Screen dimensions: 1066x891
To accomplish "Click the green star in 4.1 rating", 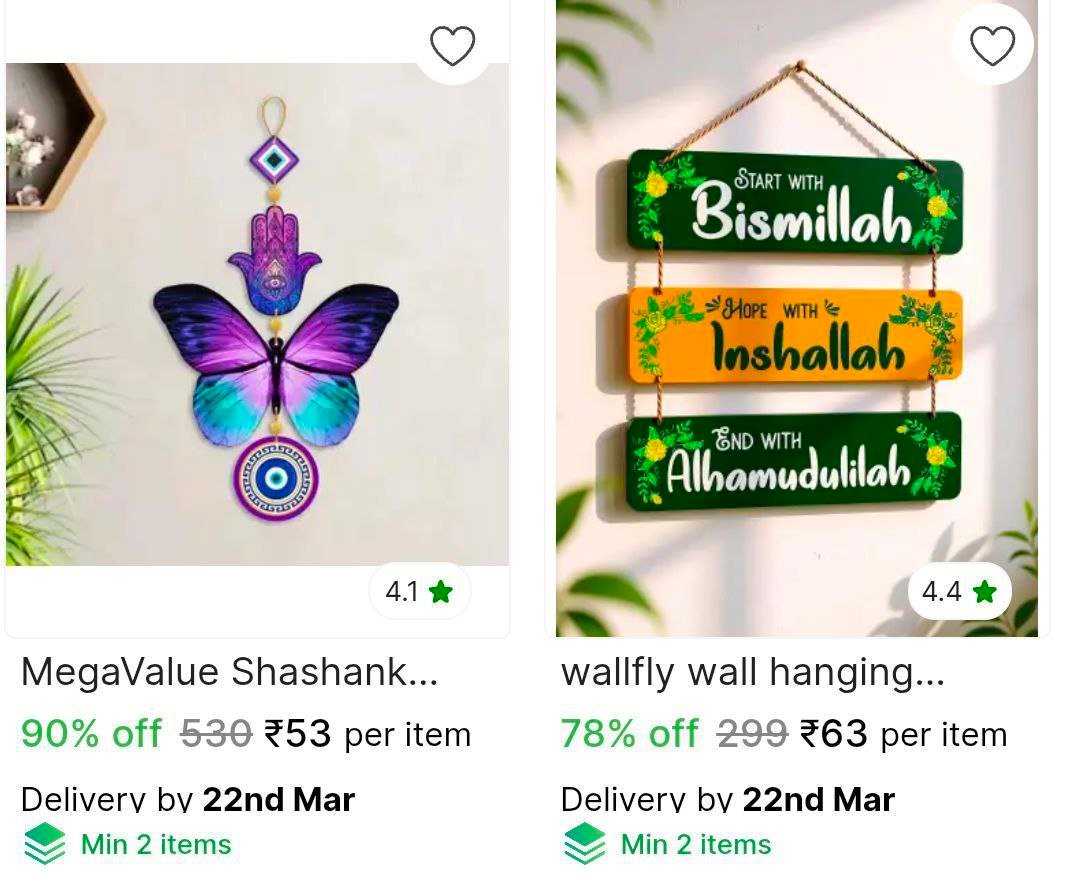I will click(x=441, y=591).
